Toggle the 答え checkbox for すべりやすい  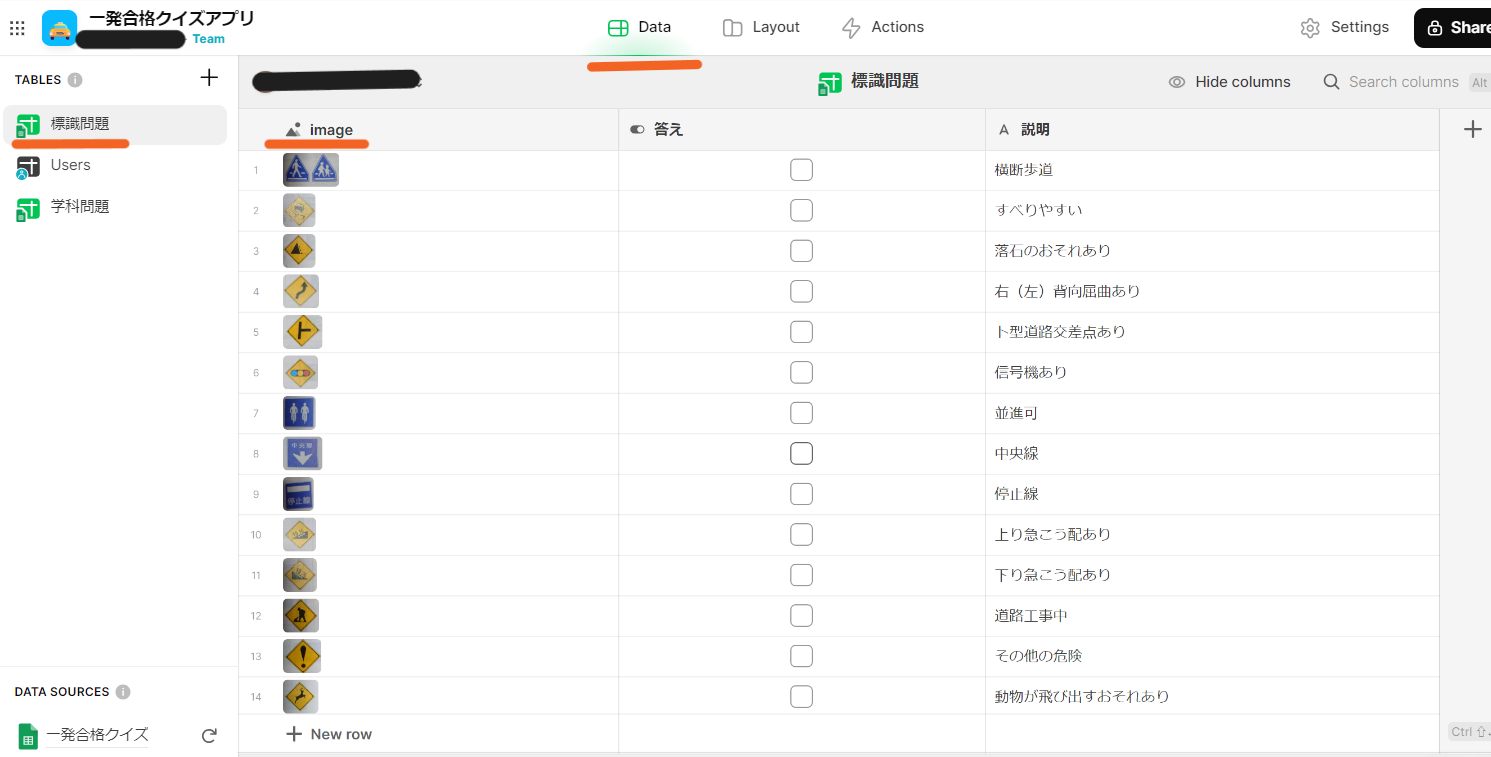pos(801,210)
